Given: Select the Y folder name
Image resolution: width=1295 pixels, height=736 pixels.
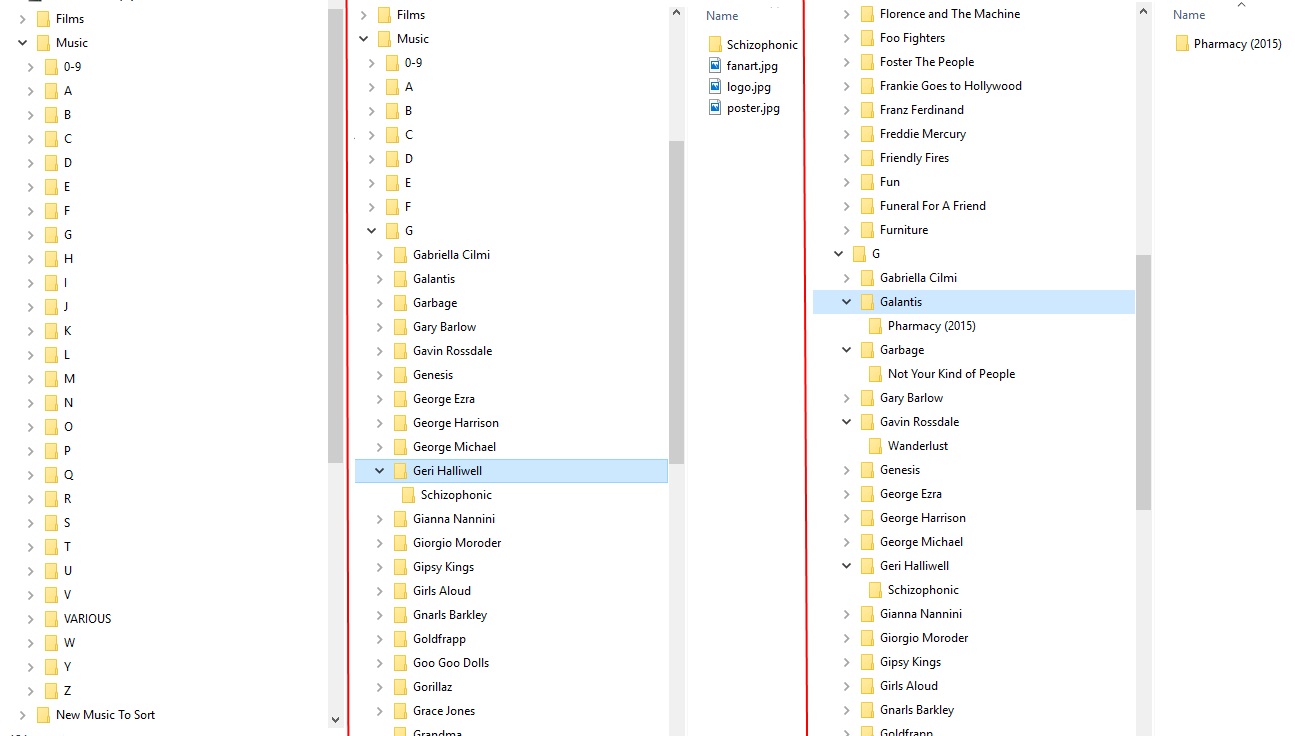Looking at the screenshot, I should [x=67, y=667].
